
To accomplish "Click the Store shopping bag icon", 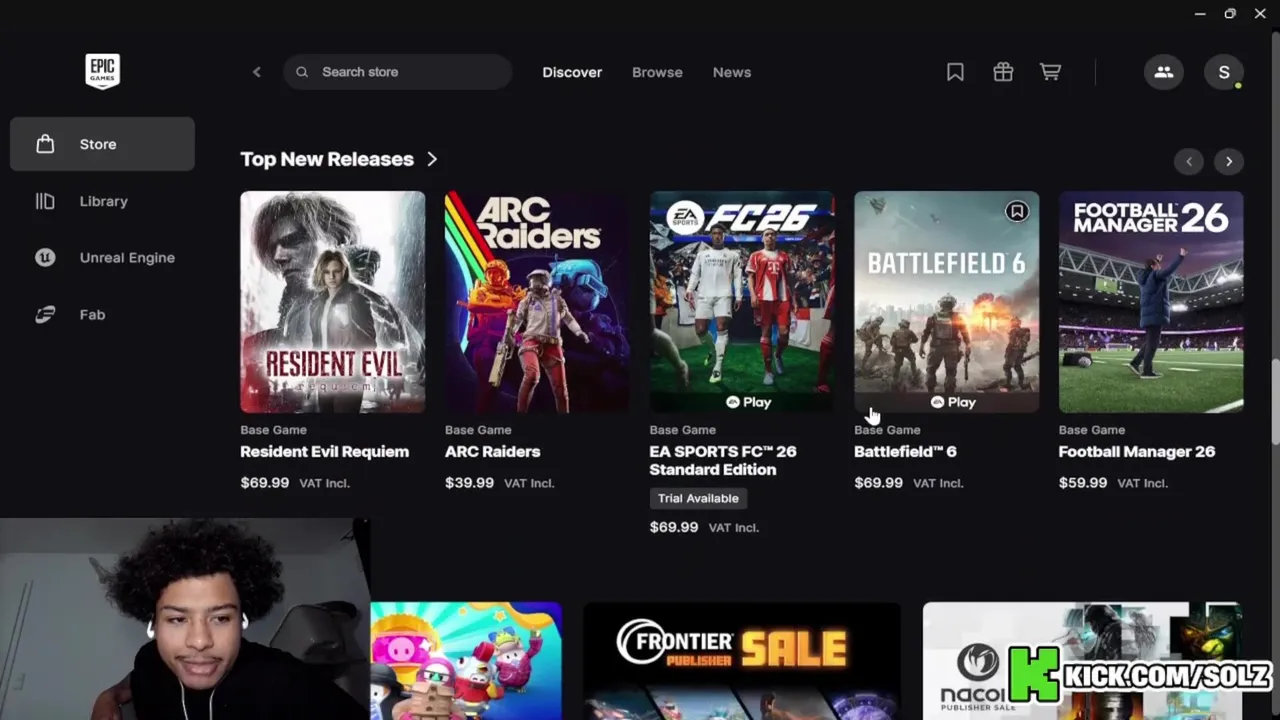I will tap(45, 144).
